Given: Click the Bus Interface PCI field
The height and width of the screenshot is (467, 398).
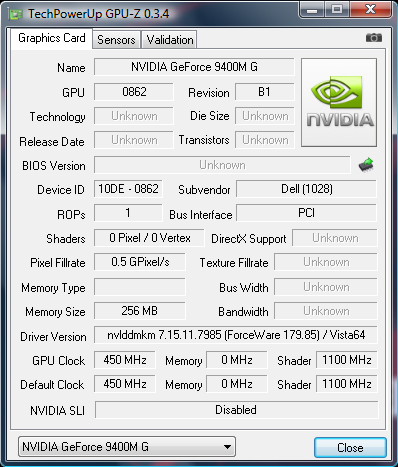Looking at the screenshot, I should pyautogui.click(x=306, y=213).
